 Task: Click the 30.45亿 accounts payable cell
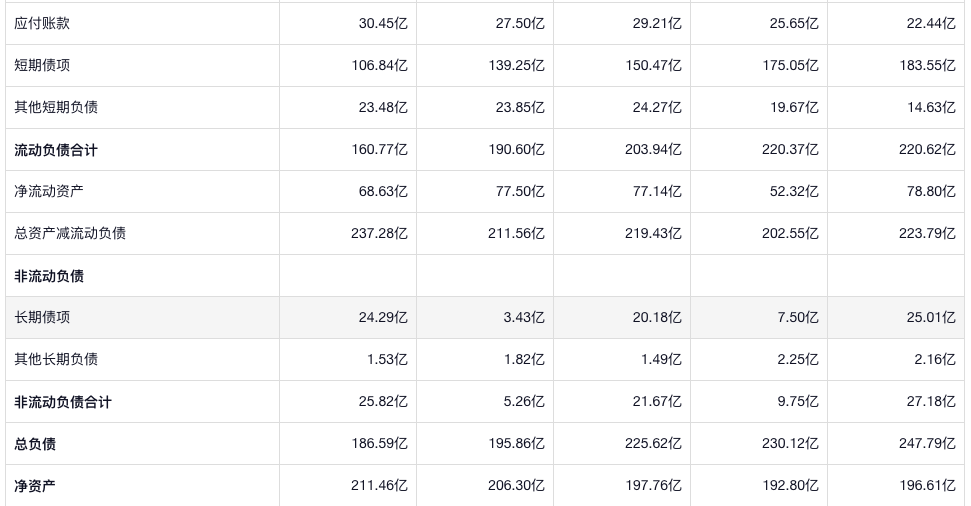383,23
